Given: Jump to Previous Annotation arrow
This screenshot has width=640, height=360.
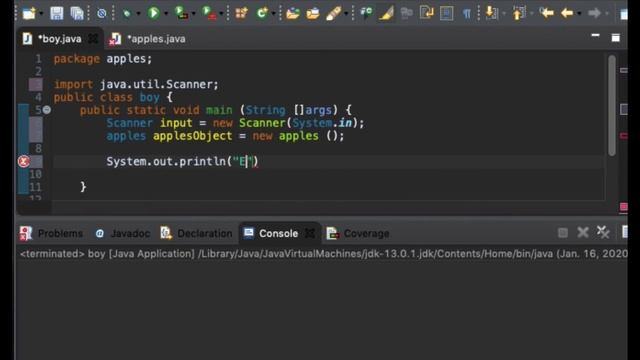Looking at the screenshot, I should pos(519,13).
